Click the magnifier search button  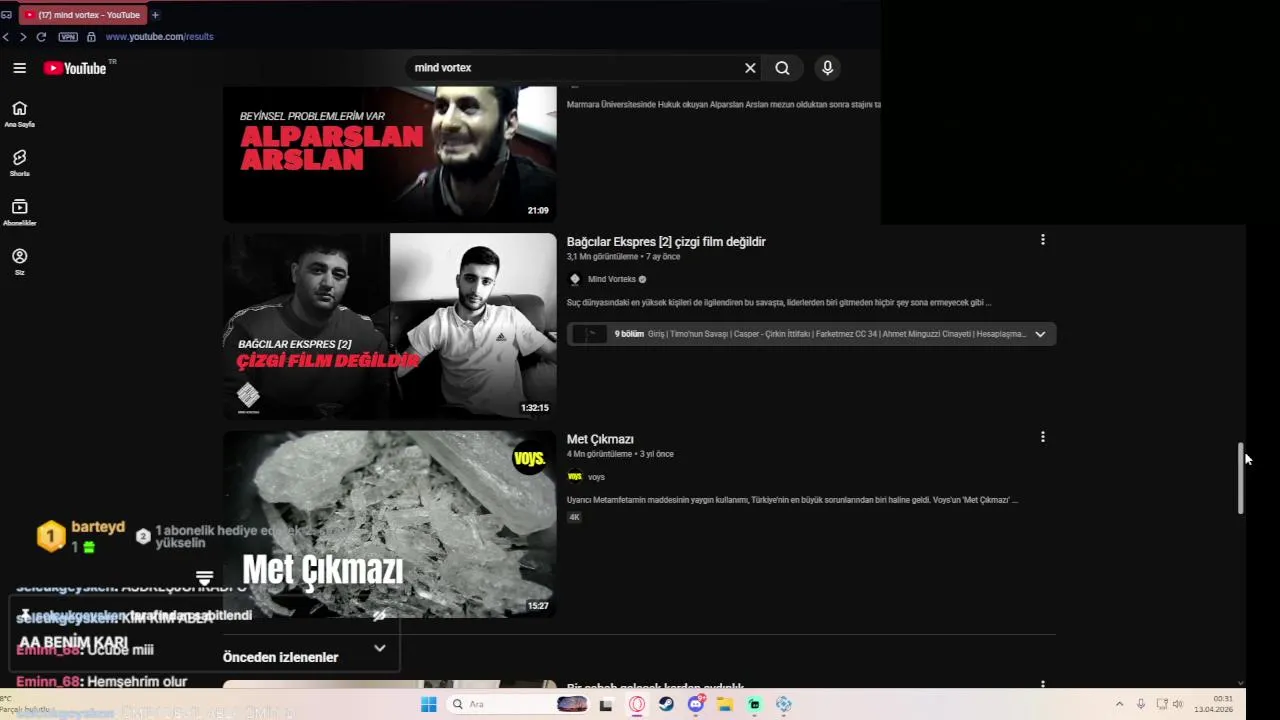782,68
